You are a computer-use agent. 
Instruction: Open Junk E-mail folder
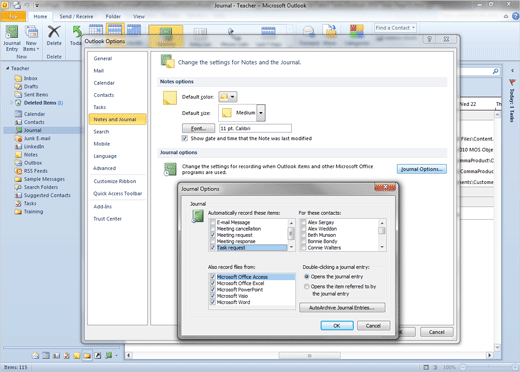[37, 138]
